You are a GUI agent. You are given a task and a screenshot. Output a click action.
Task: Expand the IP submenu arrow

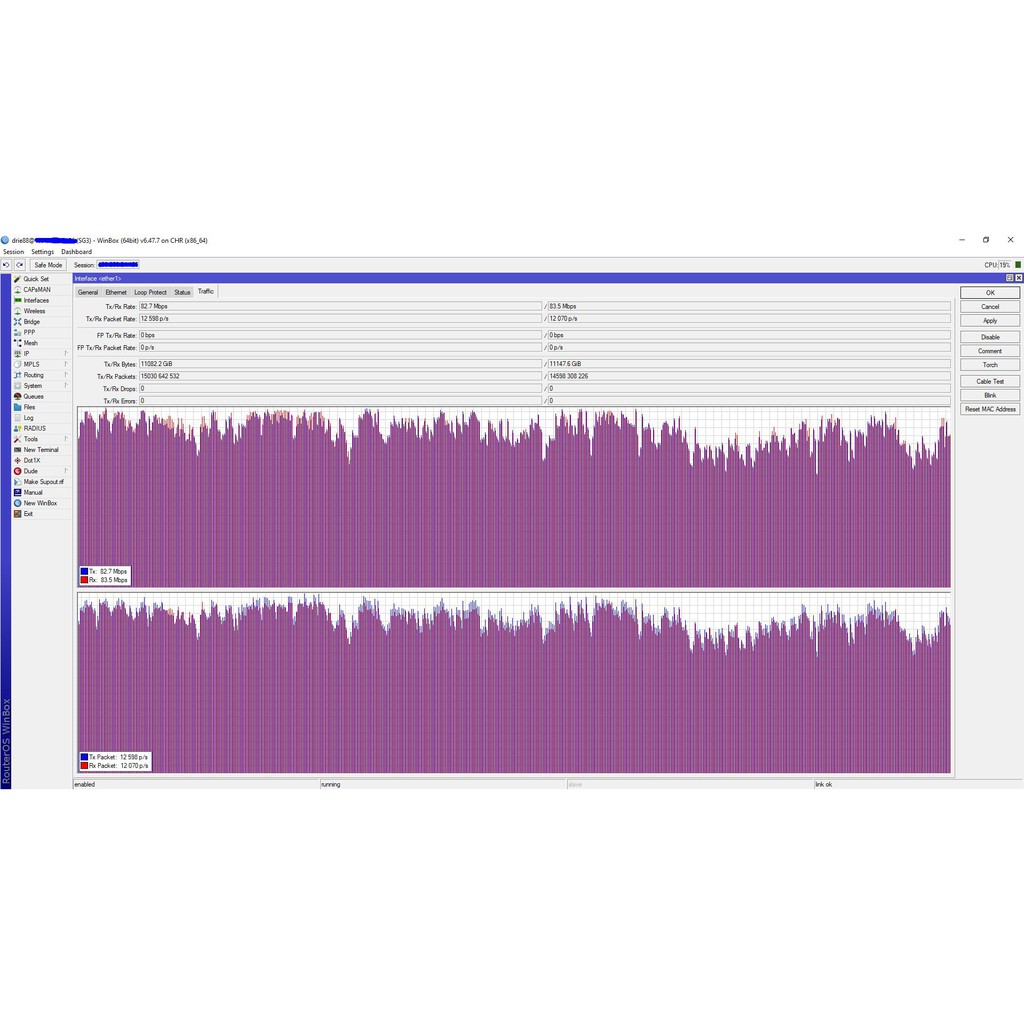pos(66,353)
